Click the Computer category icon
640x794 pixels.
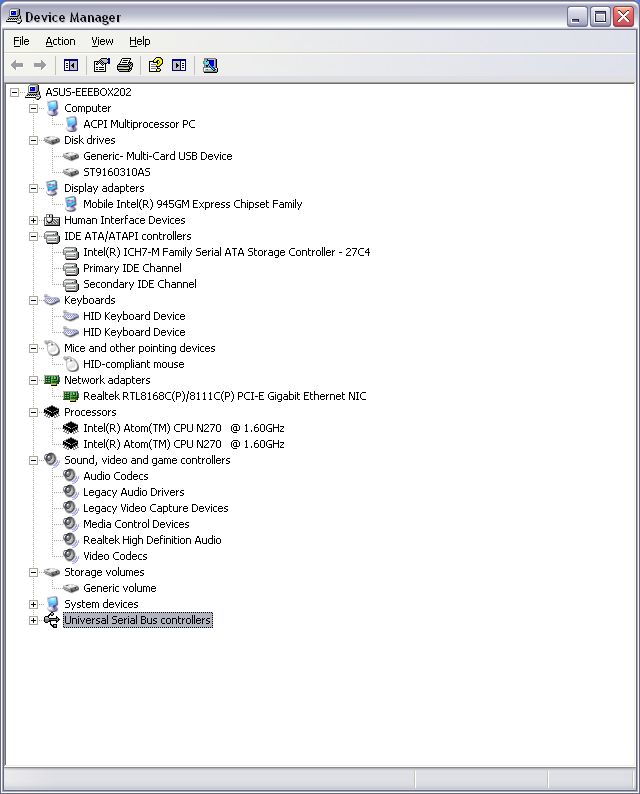(x=52, y=108)
